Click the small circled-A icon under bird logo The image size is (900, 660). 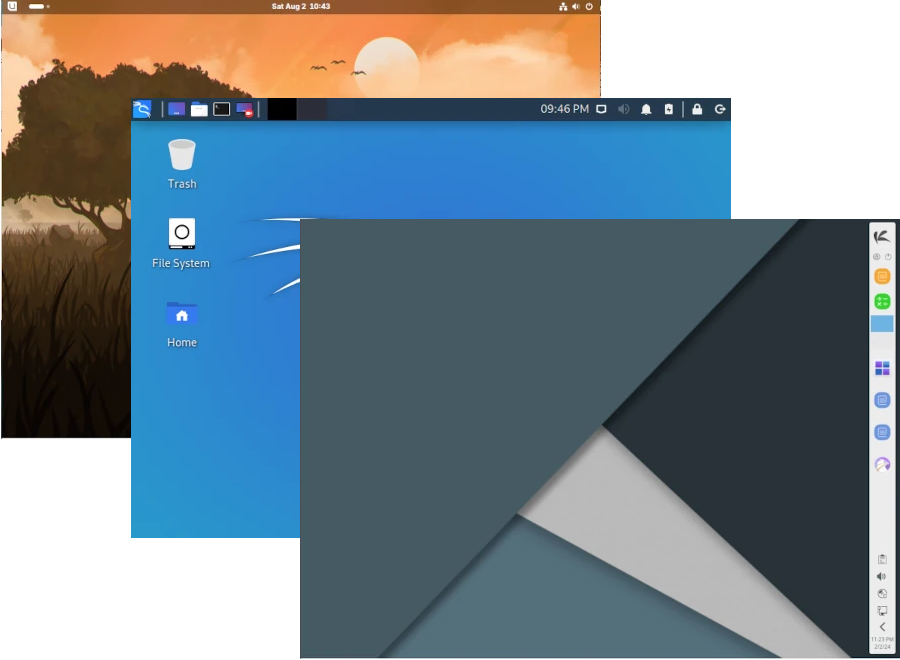pos(876,257)
